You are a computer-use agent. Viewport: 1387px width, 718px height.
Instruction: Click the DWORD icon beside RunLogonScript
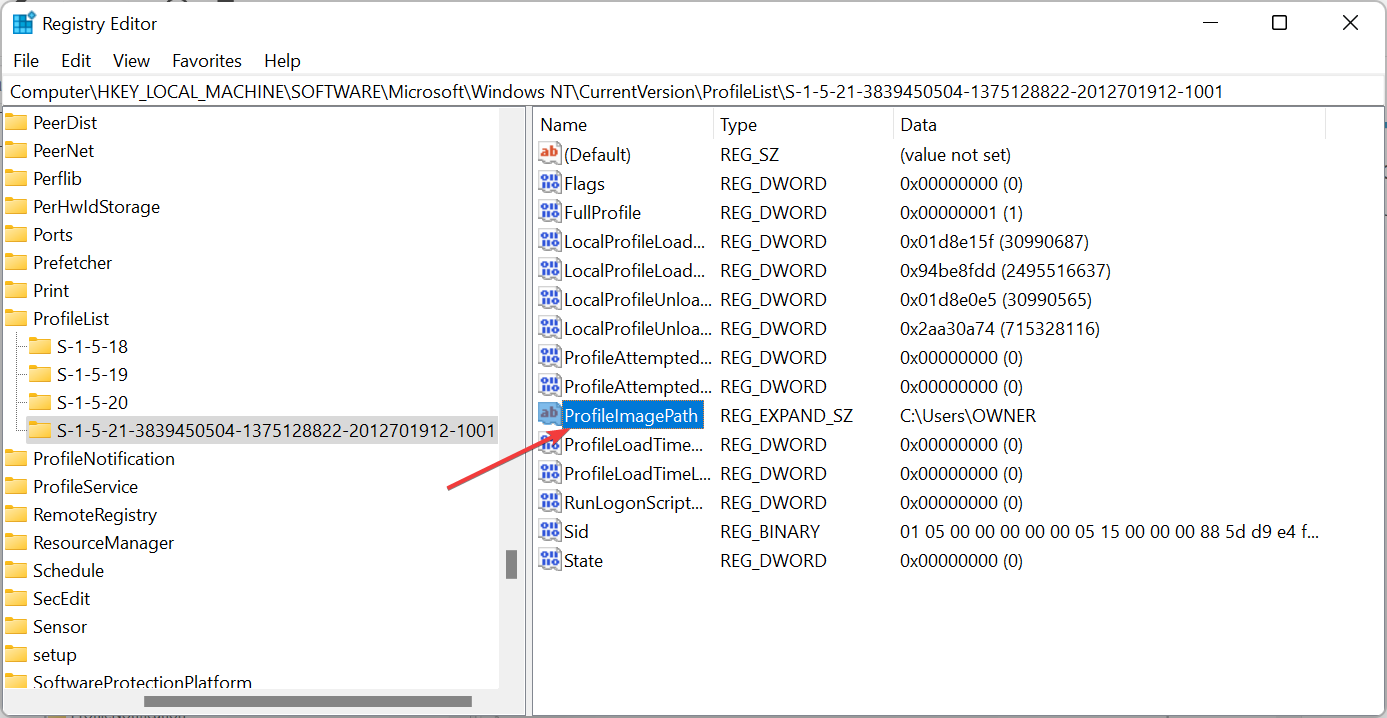tap(550, 502)
